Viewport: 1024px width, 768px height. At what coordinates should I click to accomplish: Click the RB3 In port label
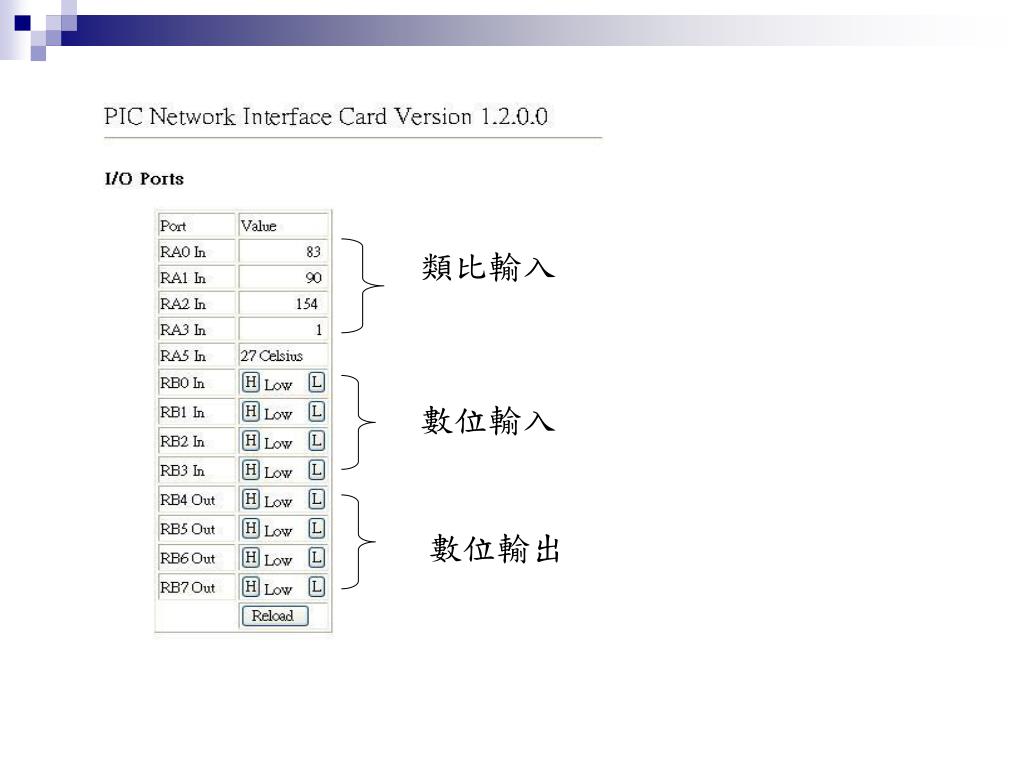(x=182, y=470)
